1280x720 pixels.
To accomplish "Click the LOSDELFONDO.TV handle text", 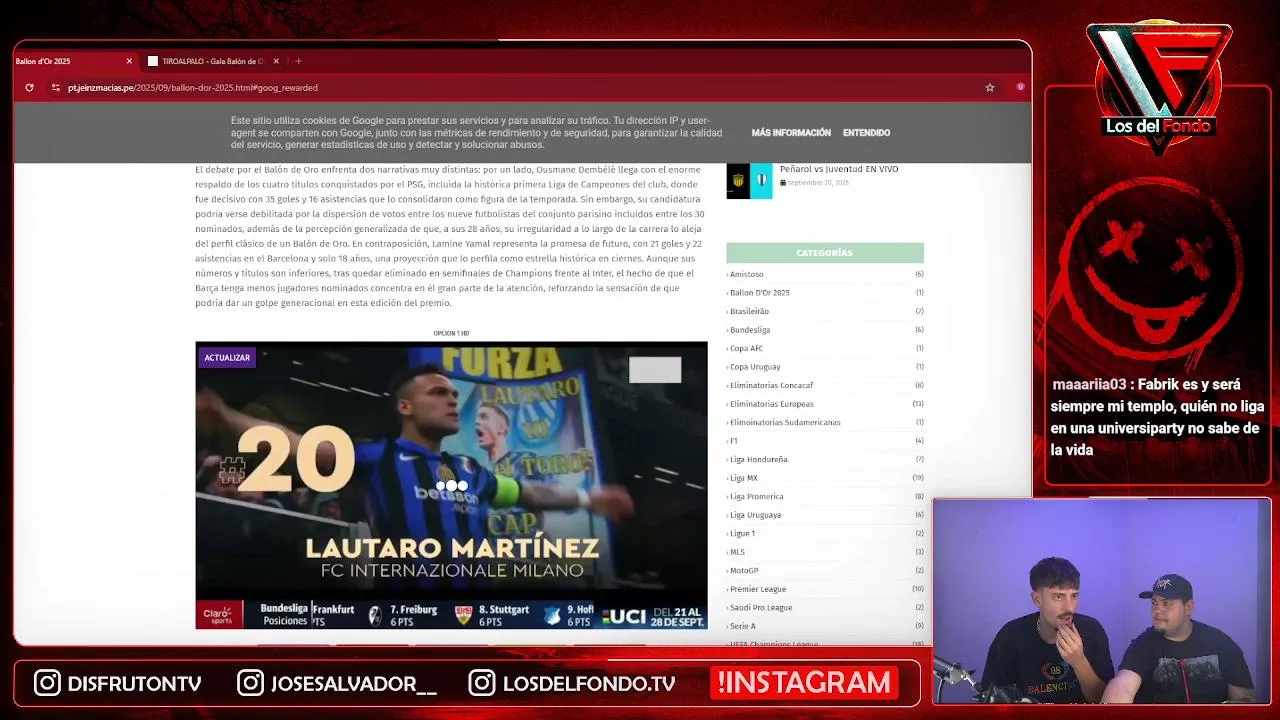I will (x=589, y=684).
